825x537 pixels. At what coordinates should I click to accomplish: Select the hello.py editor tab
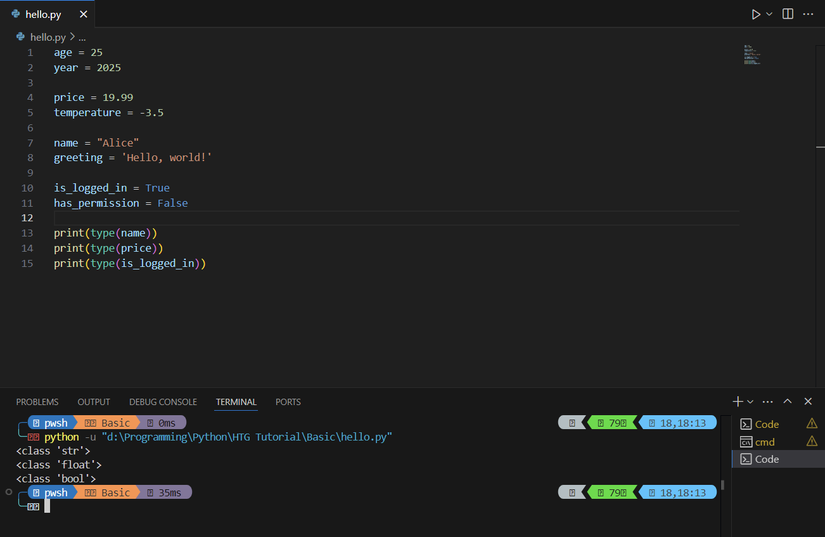click(x=42, y=15)
